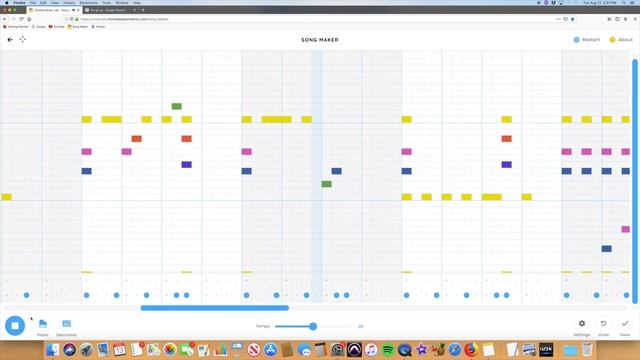Image resolution: width=640 pixels, height=360 pixels.
Task: Open the Settings gear
Action: (582, 323)
